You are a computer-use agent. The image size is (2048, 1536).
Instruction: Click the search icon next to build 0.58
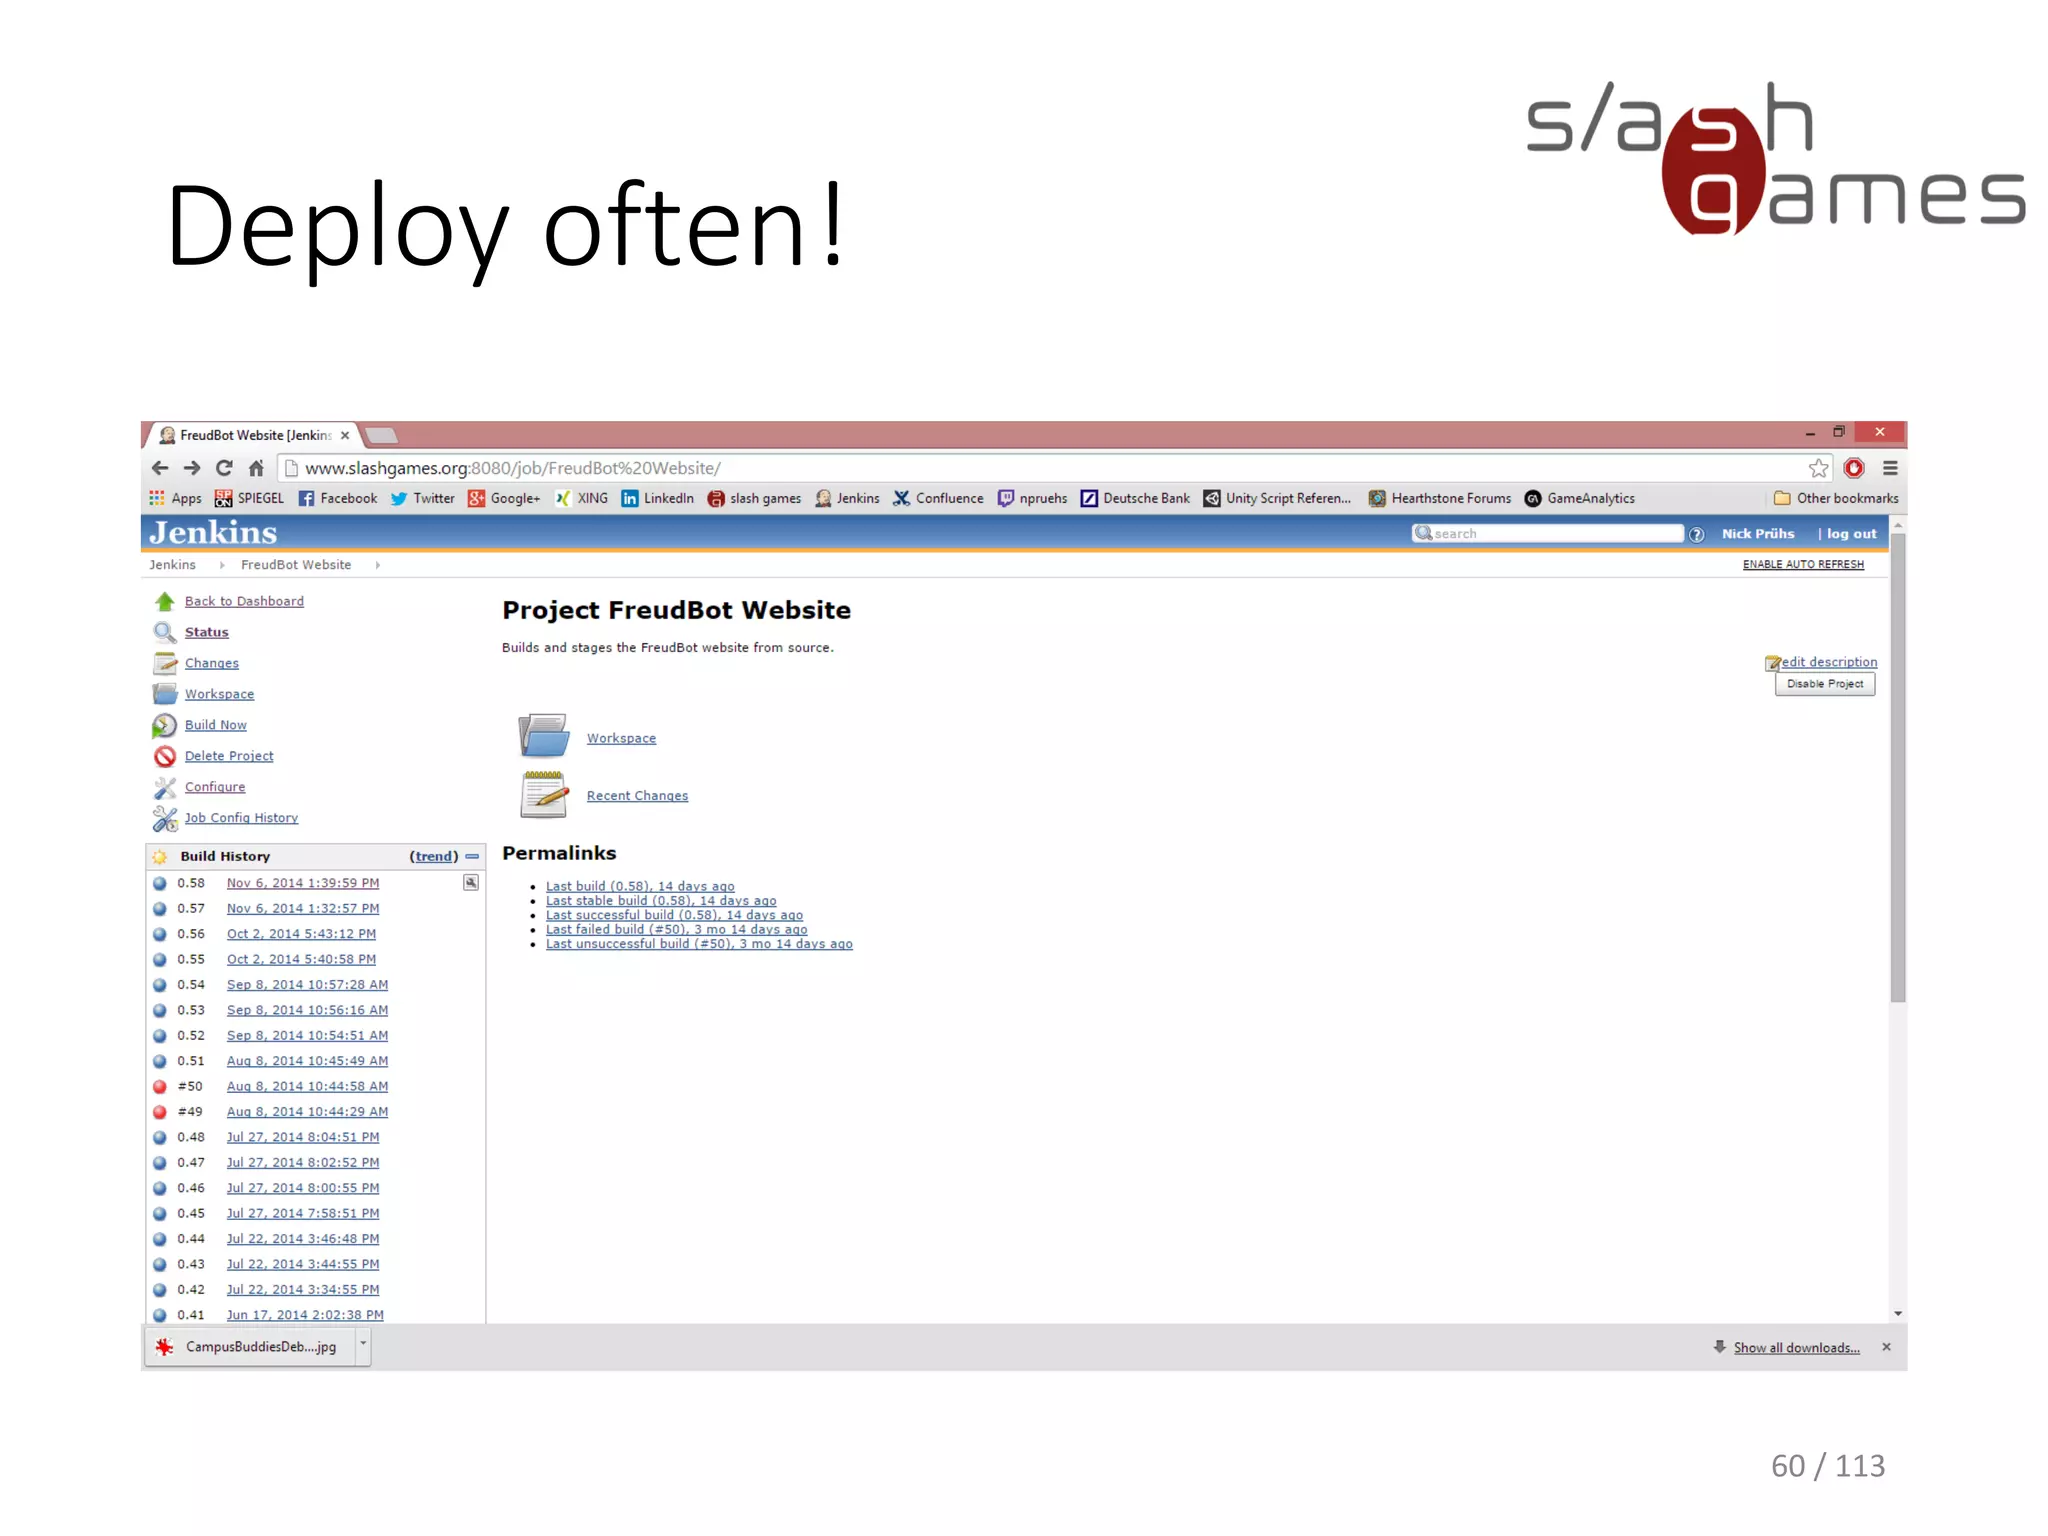[470, 882]
